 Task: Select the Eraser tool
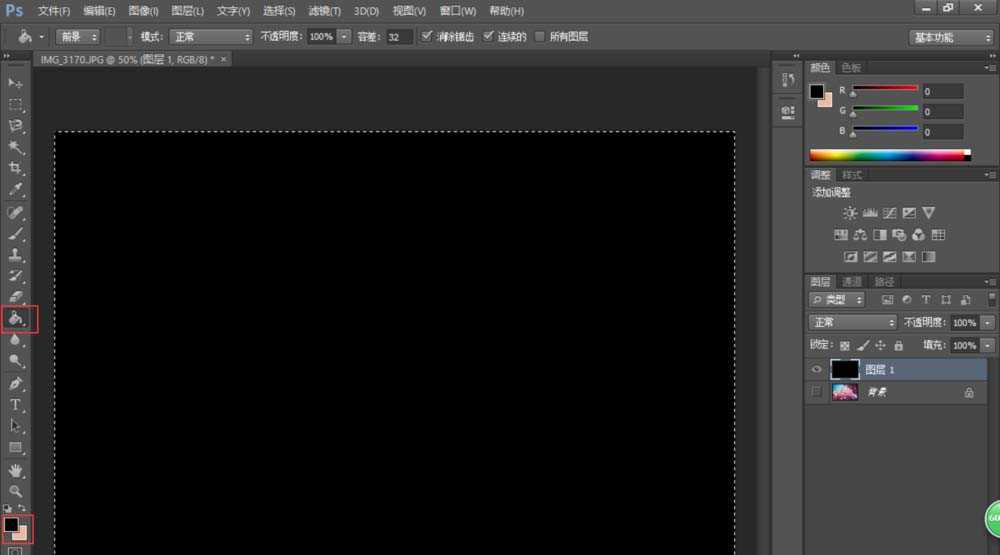tap(15, 297)
